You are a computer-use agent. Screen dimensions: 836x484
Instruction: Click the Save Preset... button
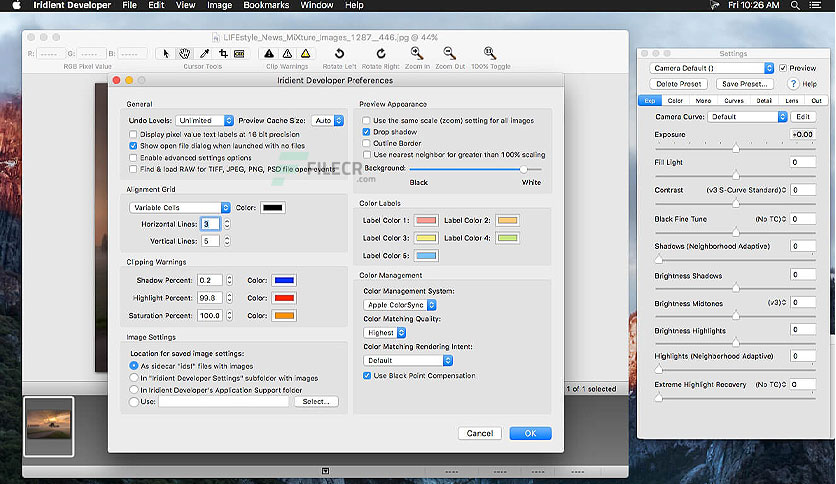point(744,84)
